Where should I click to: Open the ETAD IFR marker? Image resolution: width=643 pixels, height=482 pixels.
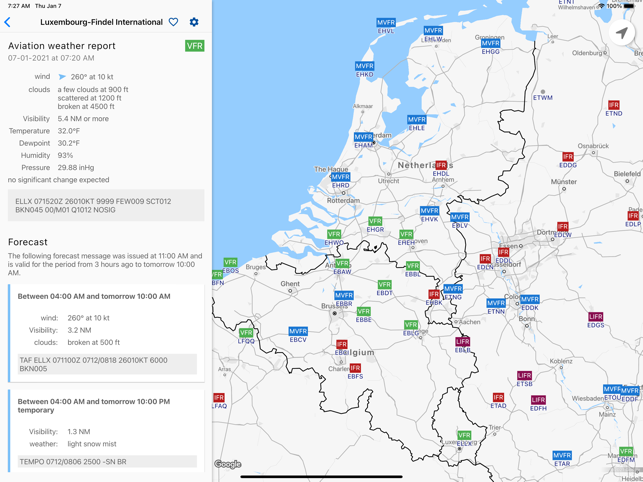tap(498, 397)
